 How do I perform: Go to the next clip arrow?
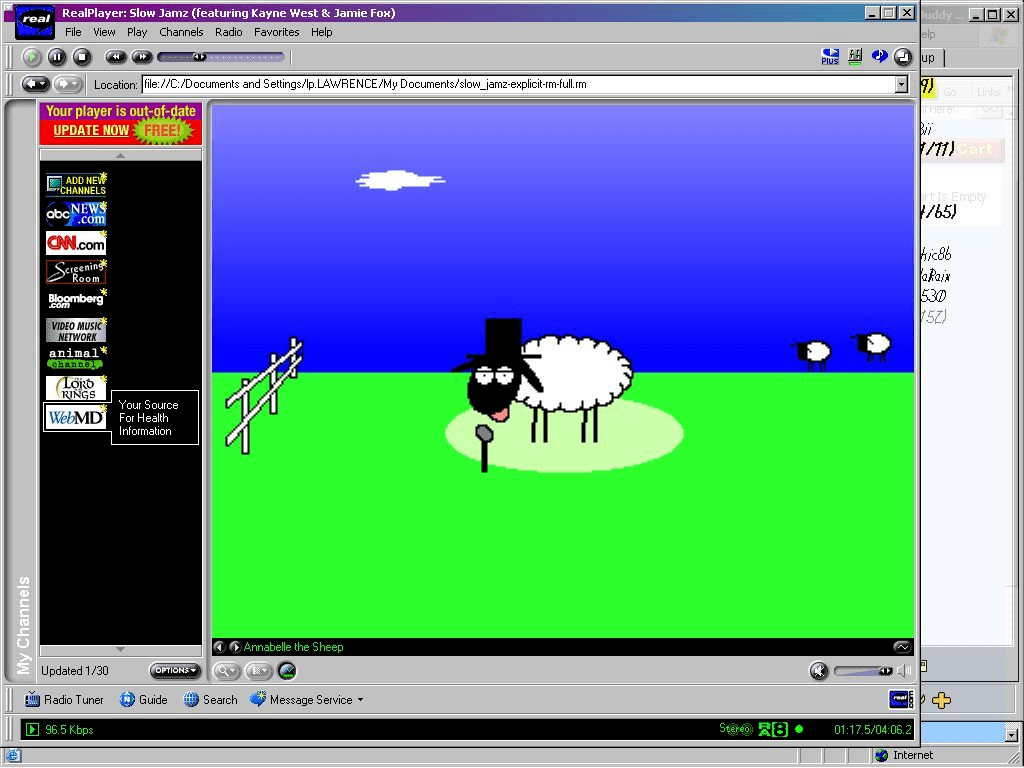tap(234, 647)
